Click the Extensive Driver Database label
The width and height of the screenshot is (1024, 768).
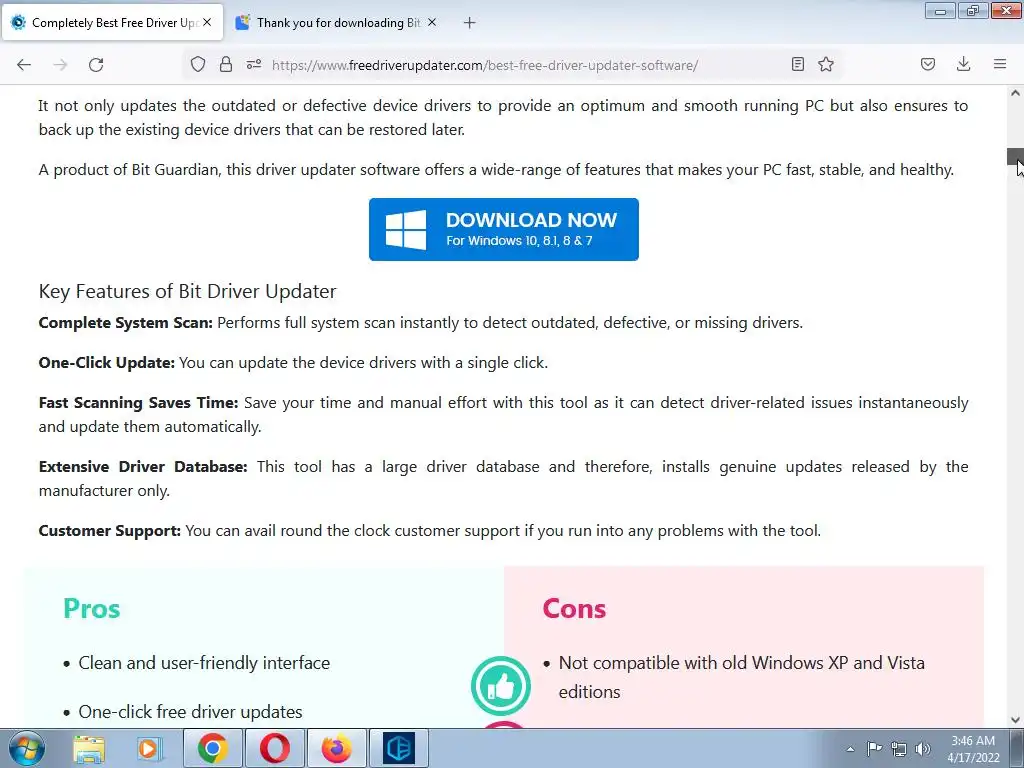pos(143,466)
